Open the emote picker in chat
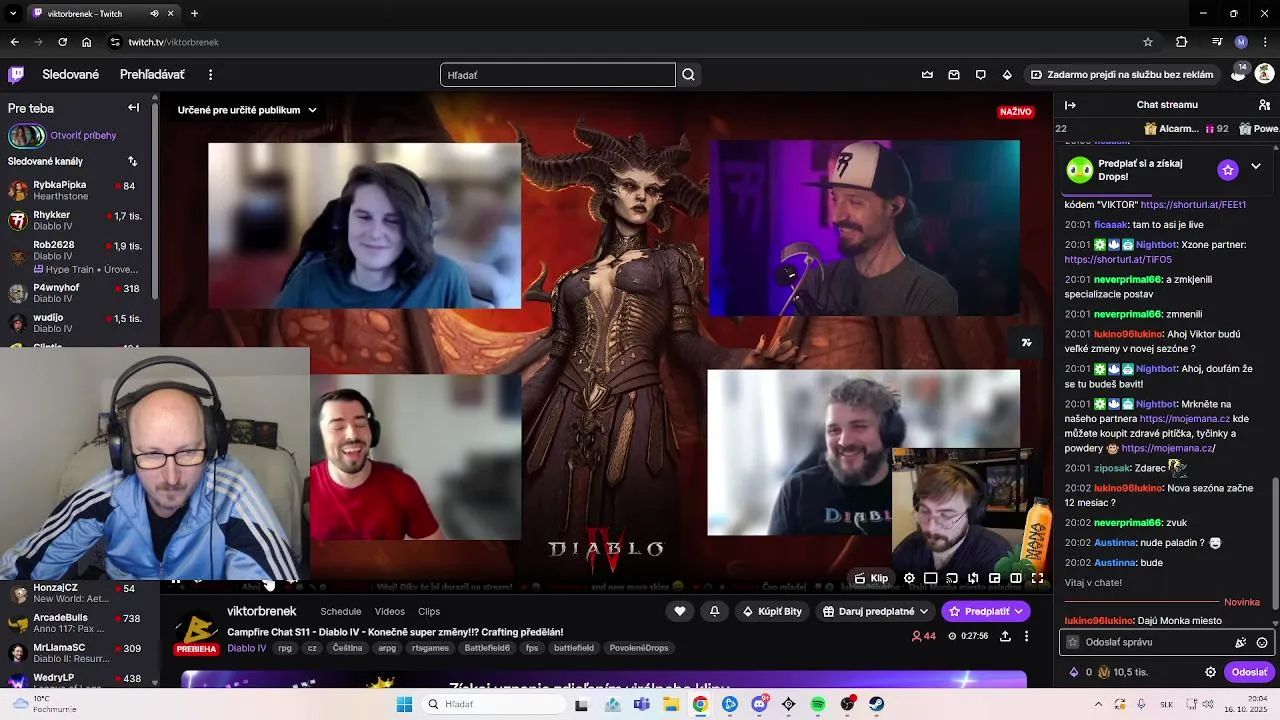1280x720 pixels. click(1262, 642)
